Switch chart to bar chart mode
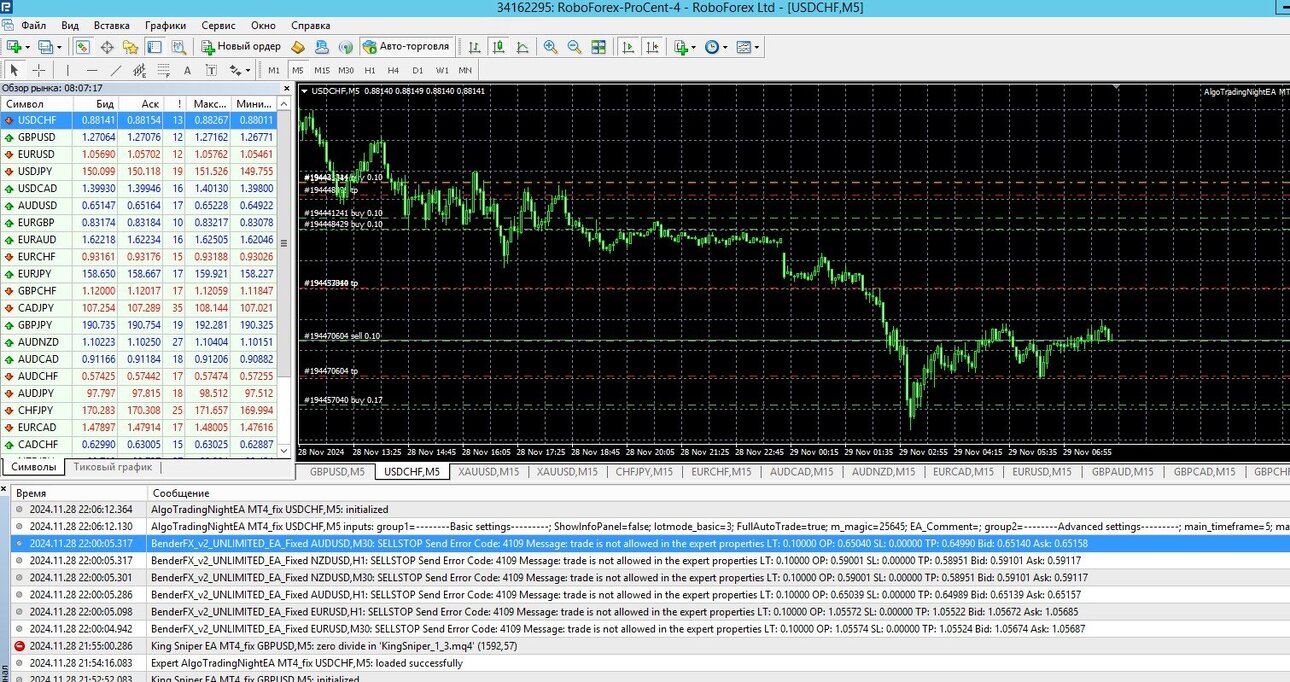Image resolution: width=1290 pixels, height=682 pixels. 474,47
